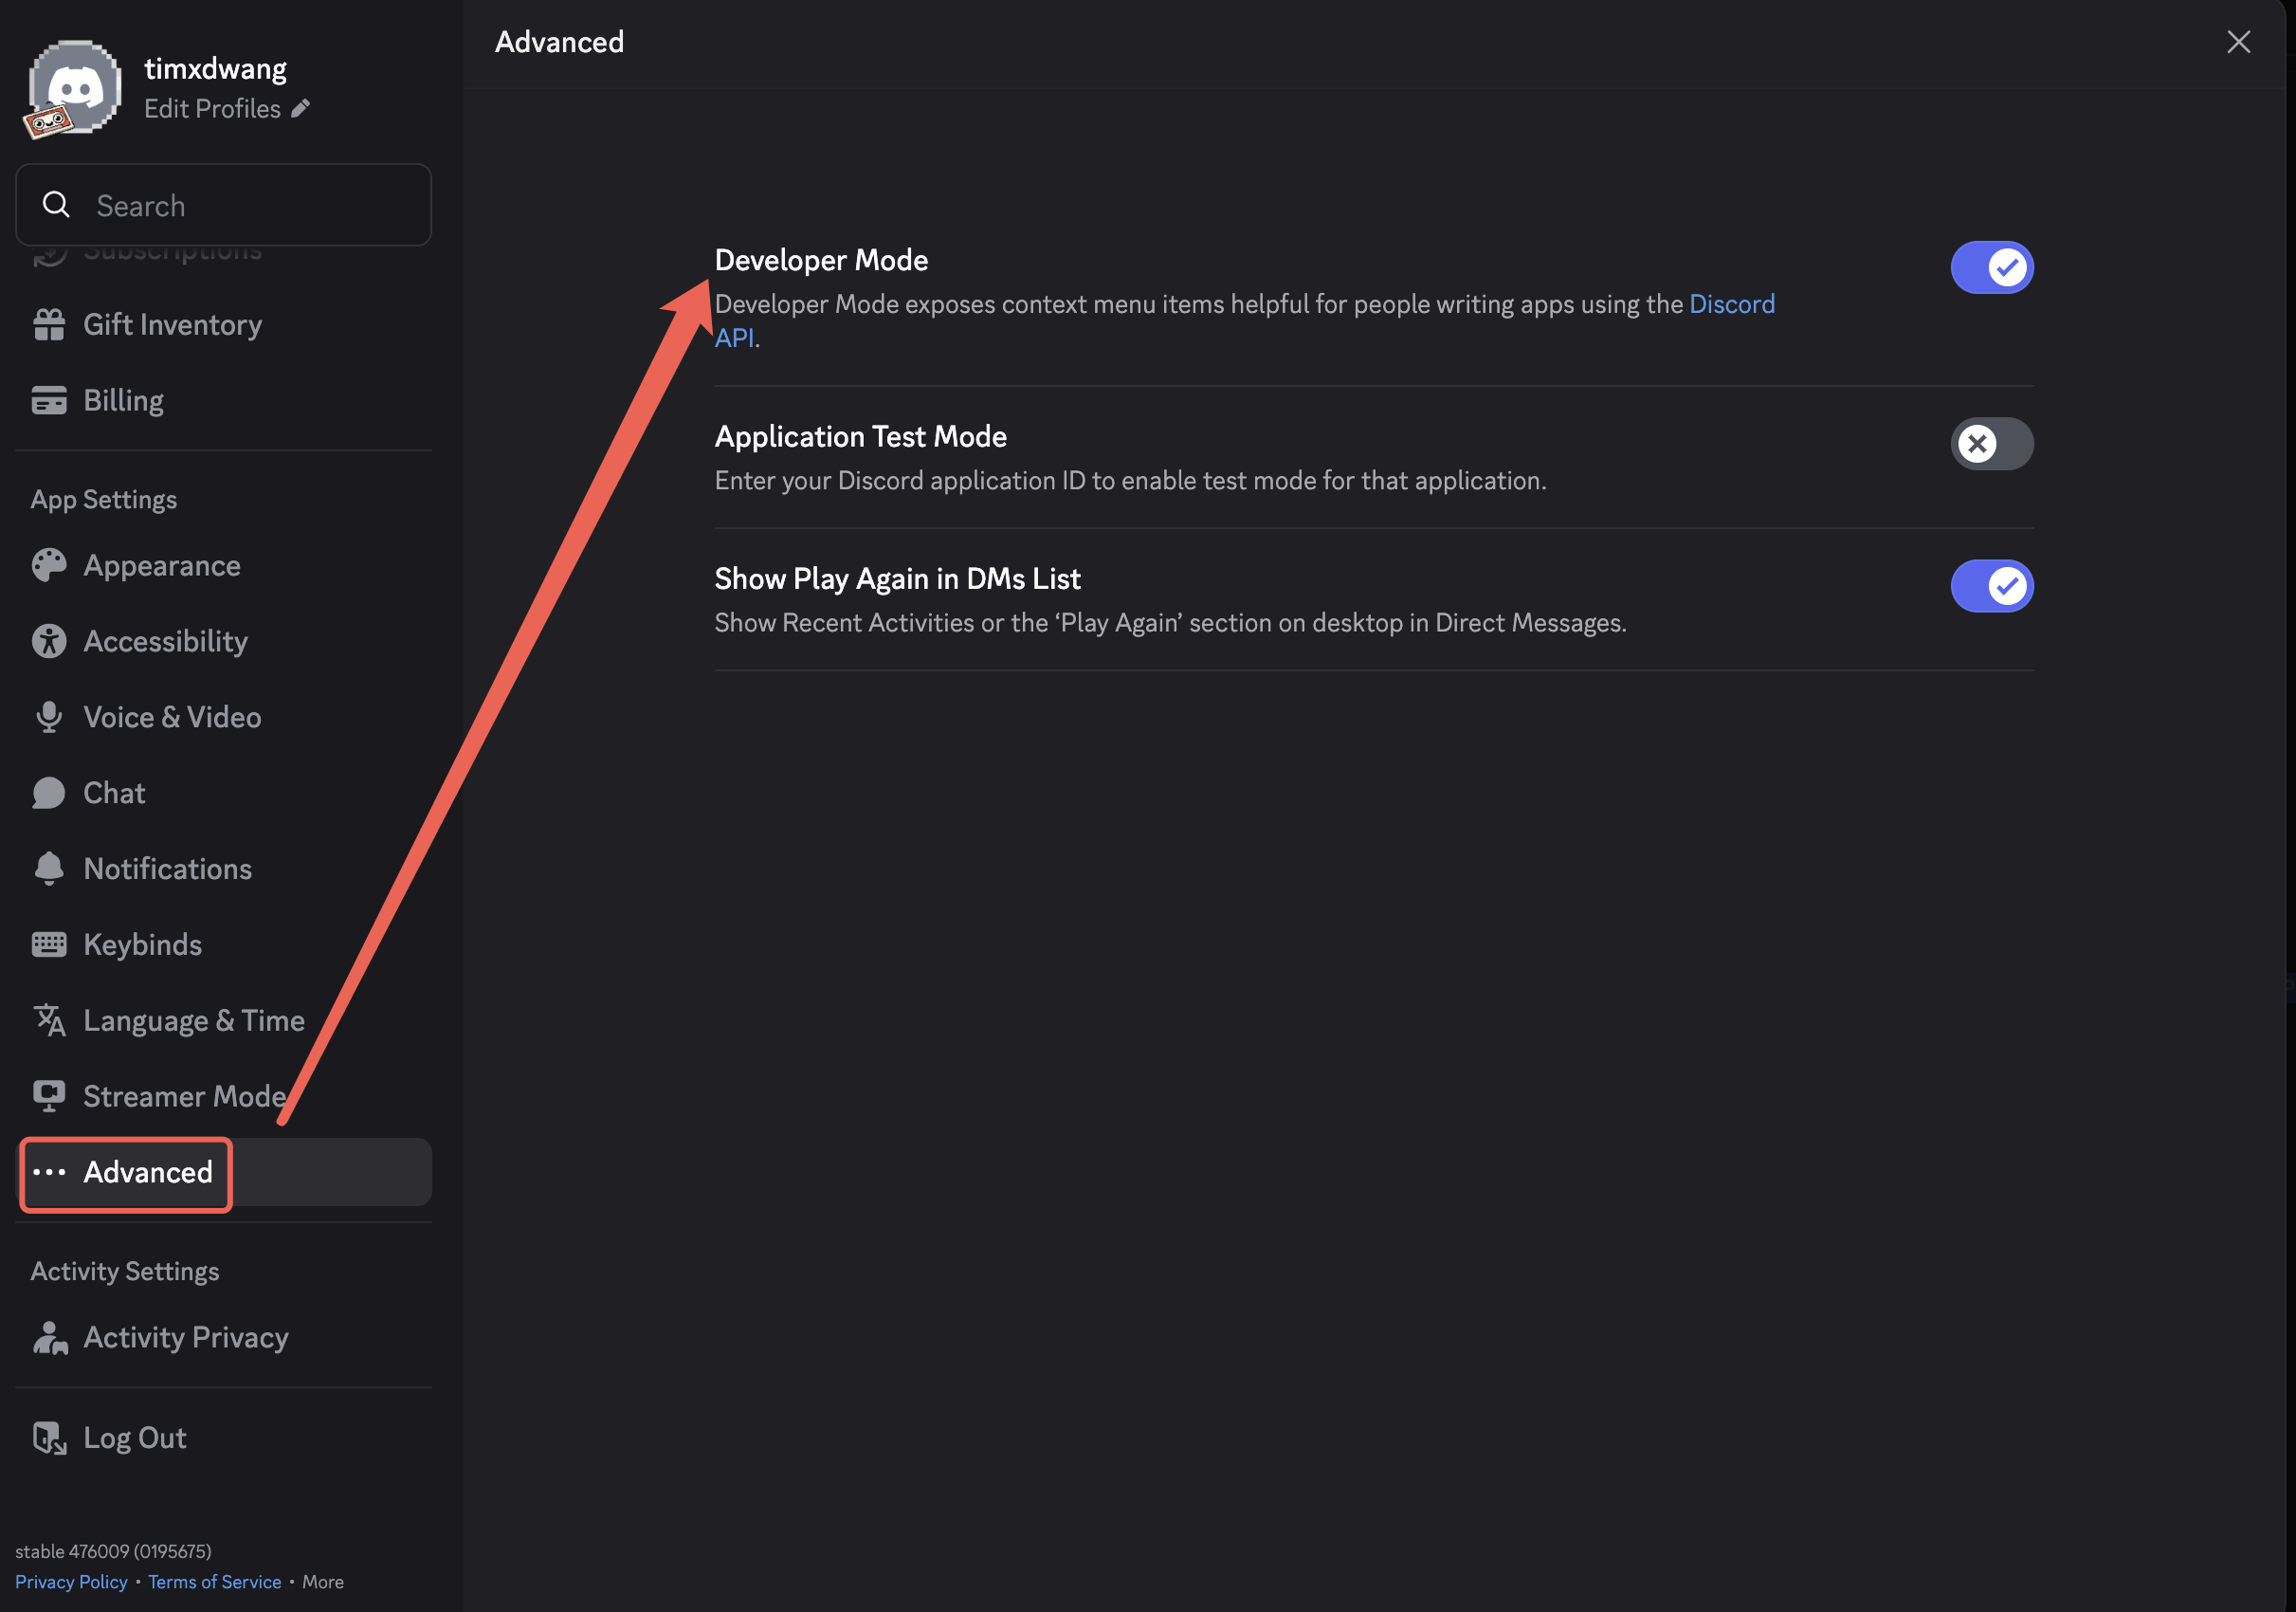The width and height of the screenshot is (2296, 1612).
Task: Click the Keybinds keyboard icon
Action: click(48, 944)
